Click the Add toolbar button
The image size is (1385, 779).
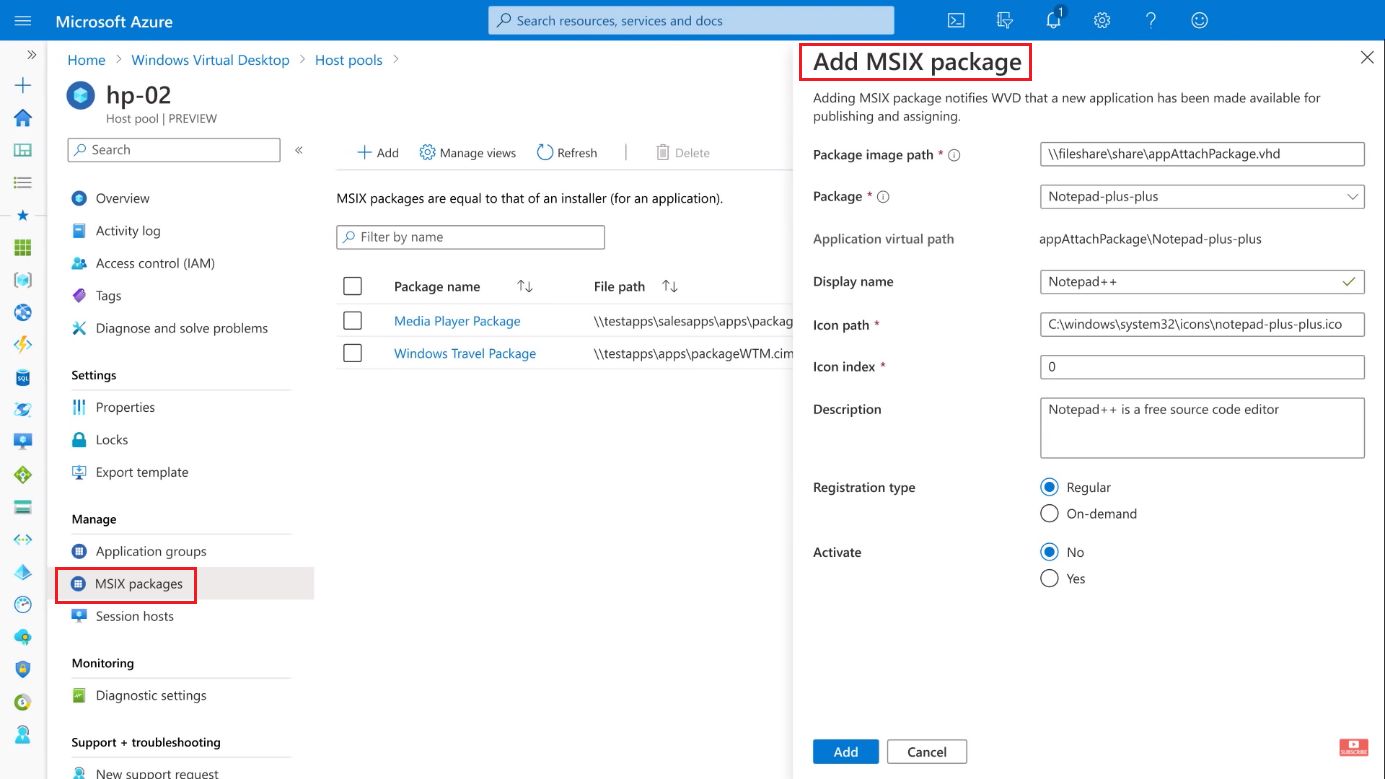(378, 153)
